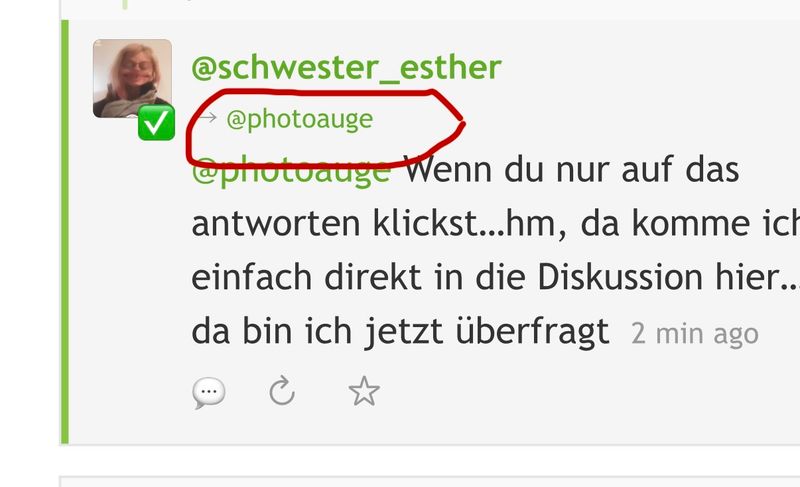Image resolution: width=800 pixels, height=487 pixels.
Task: Repeat the post with circular arrow icon
Action: tap(282, 391)
